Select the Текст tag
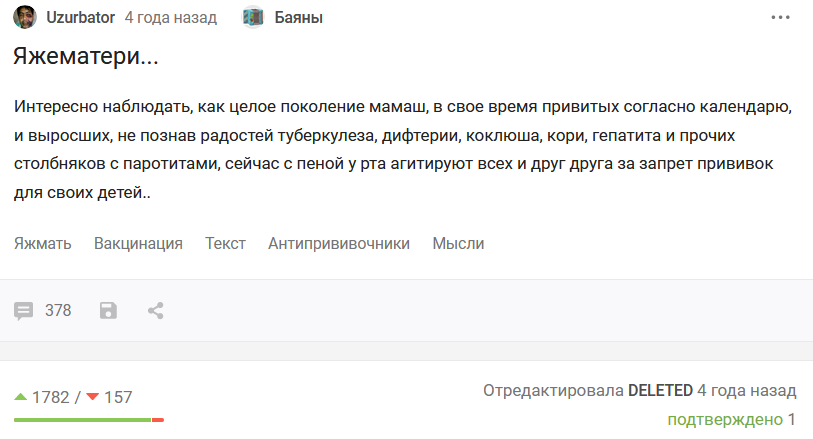Screen dimensions: 813x439 (225, 243)
